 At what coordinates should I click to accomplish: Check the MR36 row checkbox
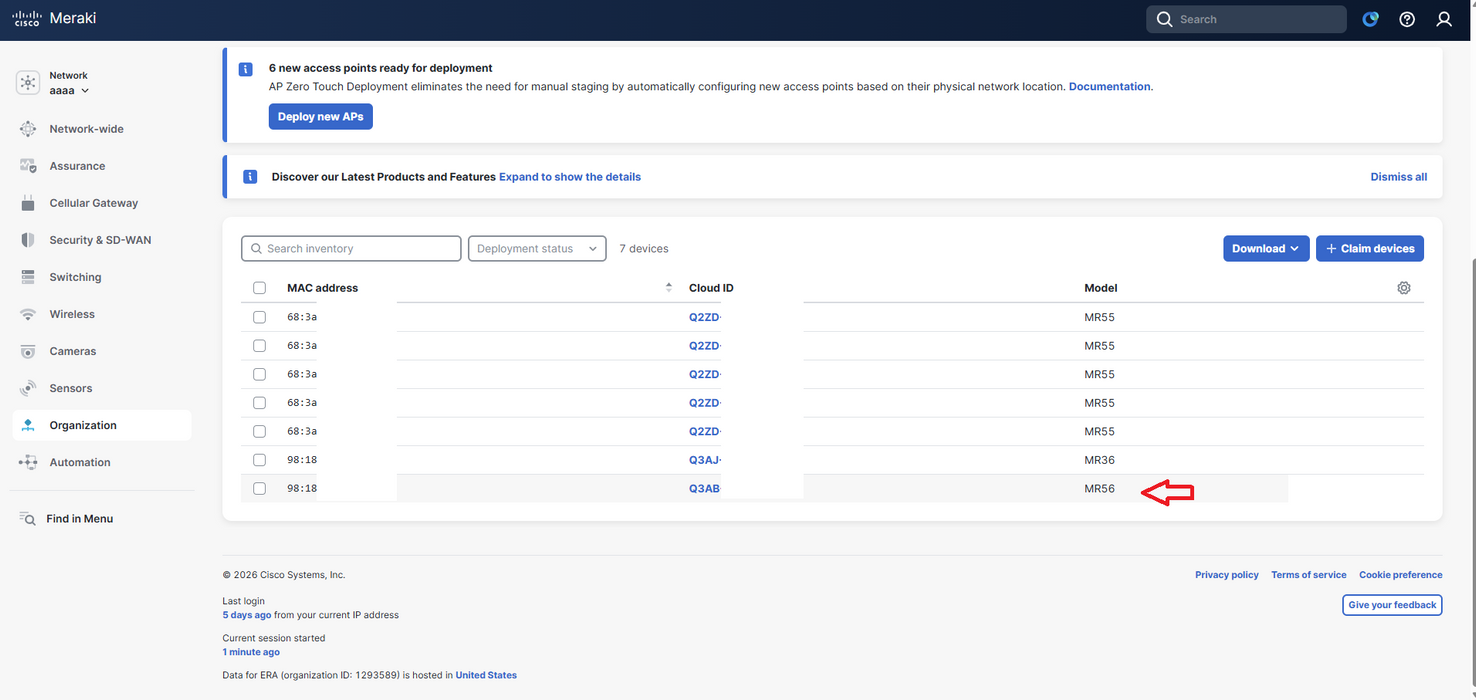coord(260,460)
